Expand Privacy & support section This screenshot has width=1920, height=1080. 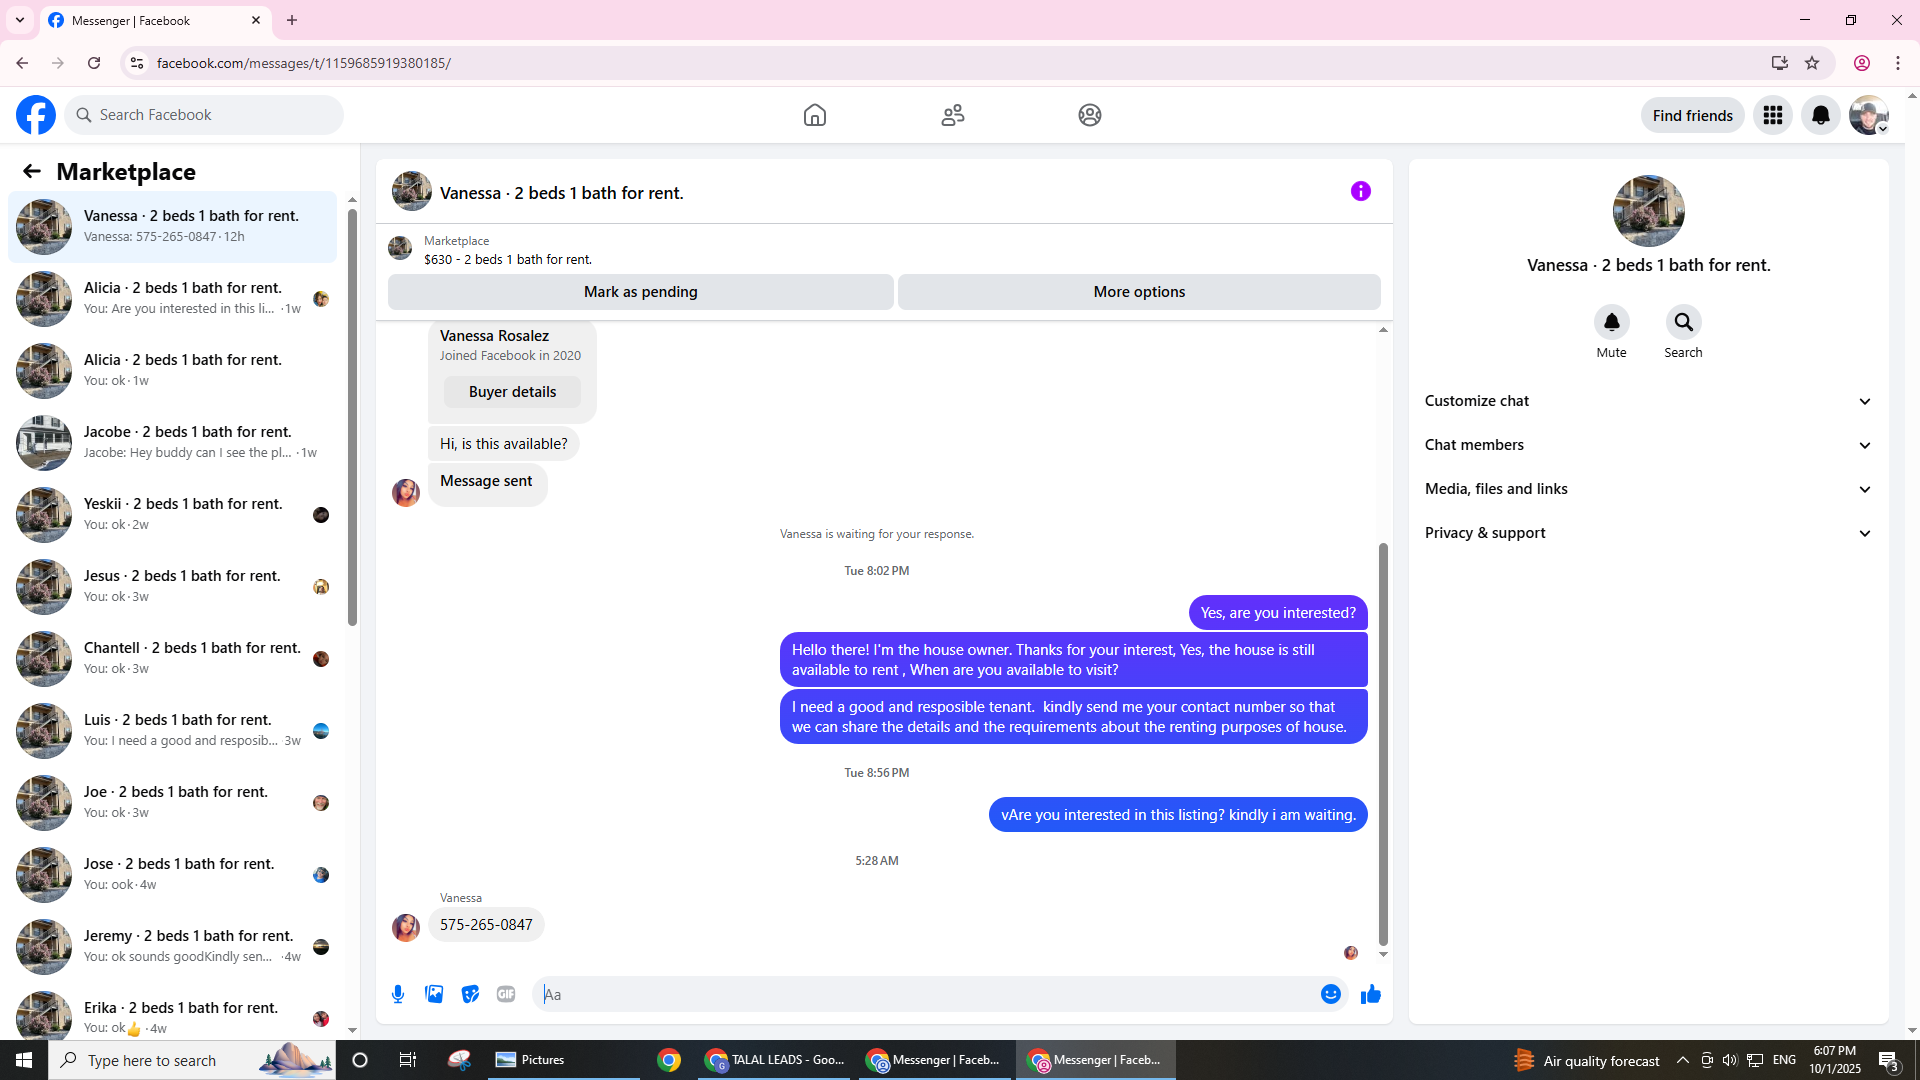[1648, 533]
